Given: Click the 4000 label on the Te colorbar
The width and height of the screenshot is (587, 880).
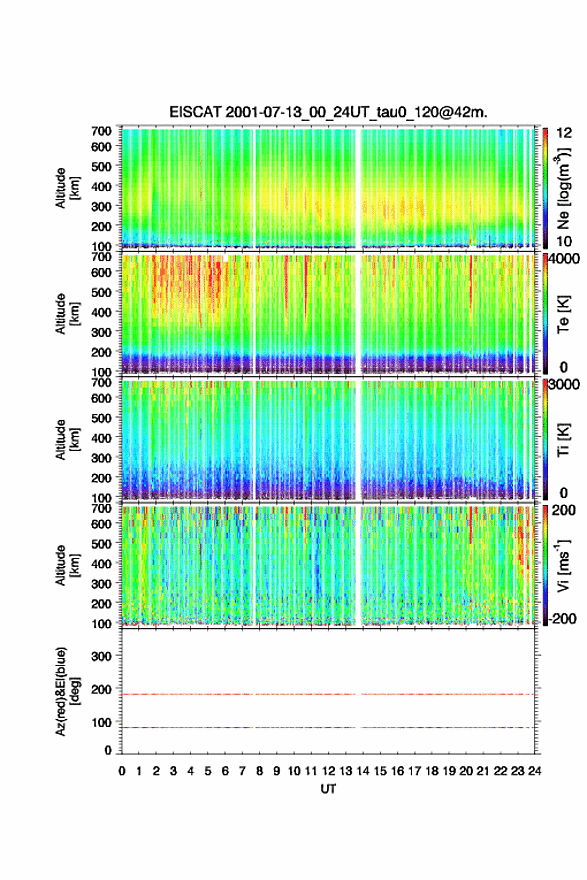Looking at the screenshot, I should (x=565, y=259).
